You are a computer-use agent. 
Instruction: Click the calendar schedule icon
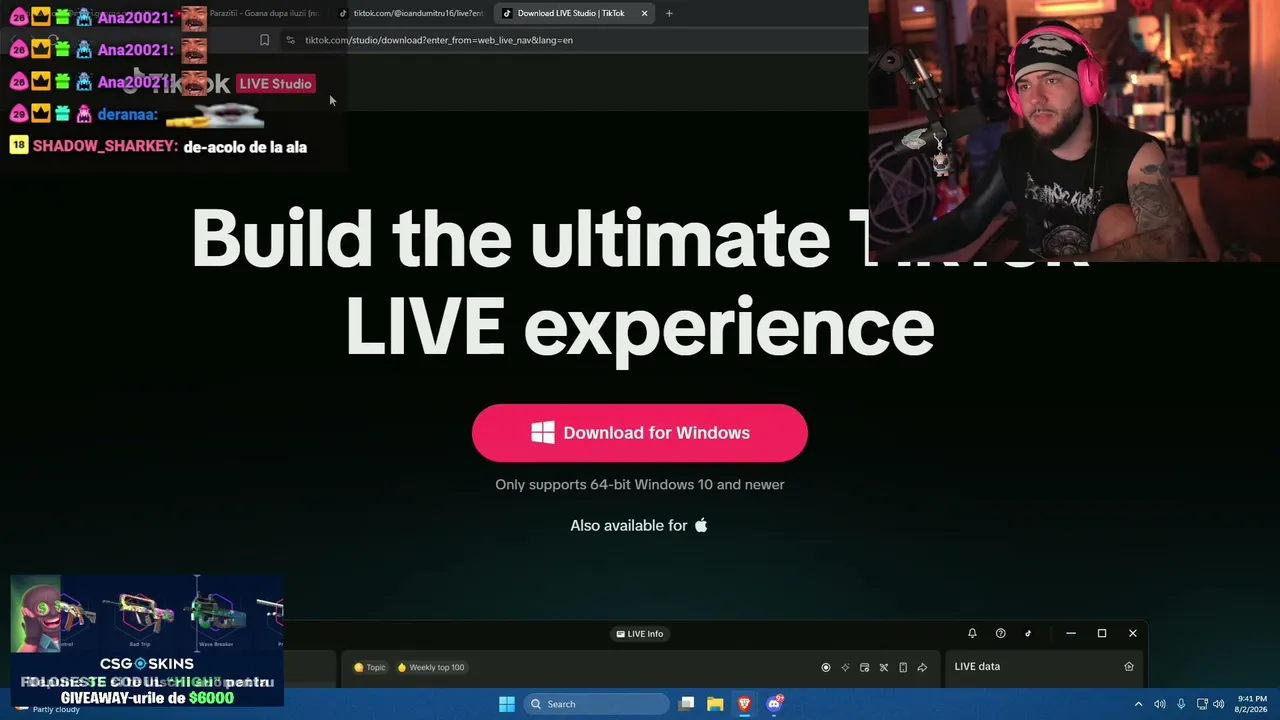865,667
